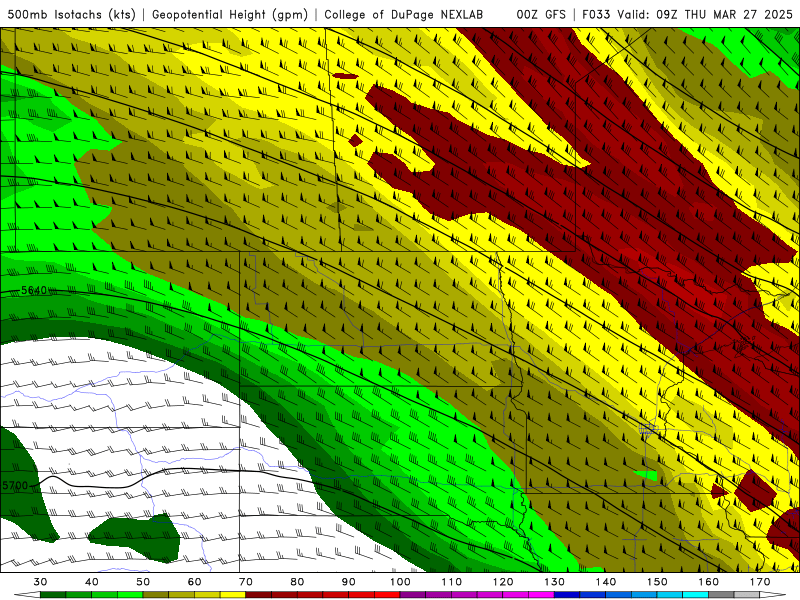This screenshot has height=600, width=800.
Task: Click the 70 label on the color scale
Action: click(246, 582)
